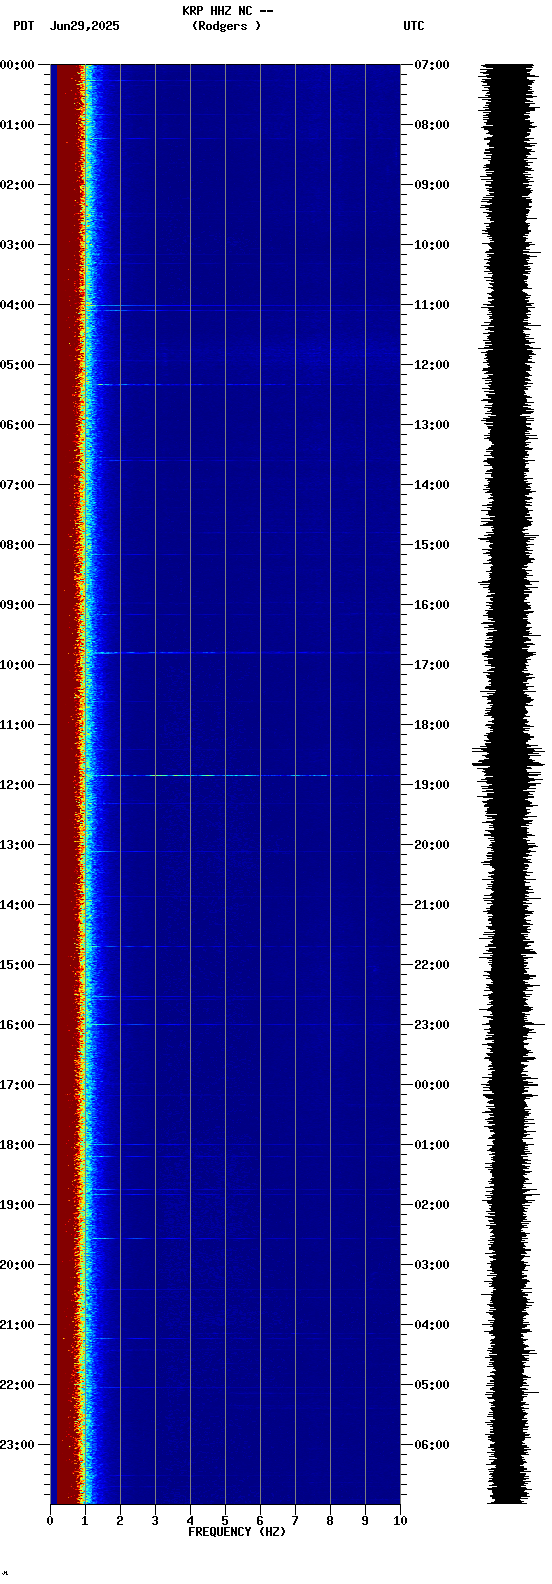This screenshot has height=1584, width=552.
Task: Click the 11:00 PDT time label
Action: coord(17,725)
